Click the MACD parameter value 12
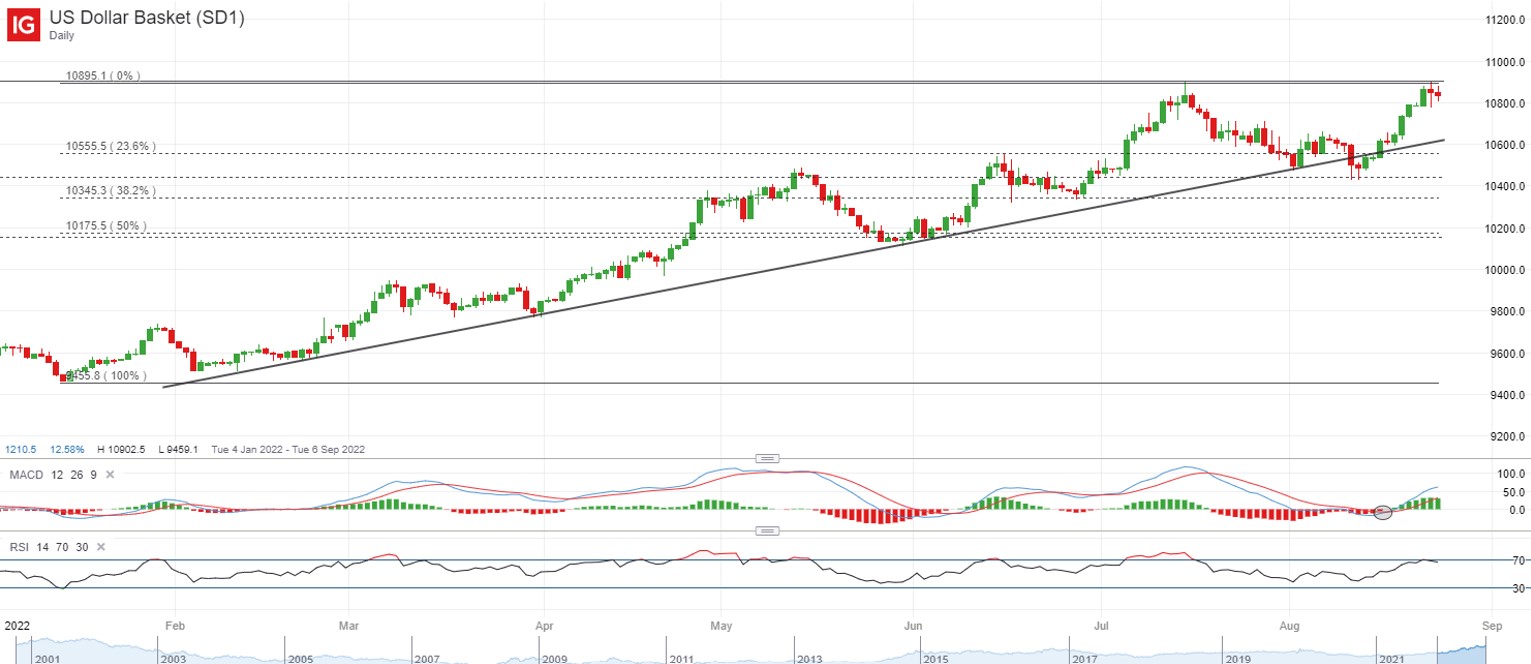Viewport: 1531px width, 664px height. coord(55,475)
